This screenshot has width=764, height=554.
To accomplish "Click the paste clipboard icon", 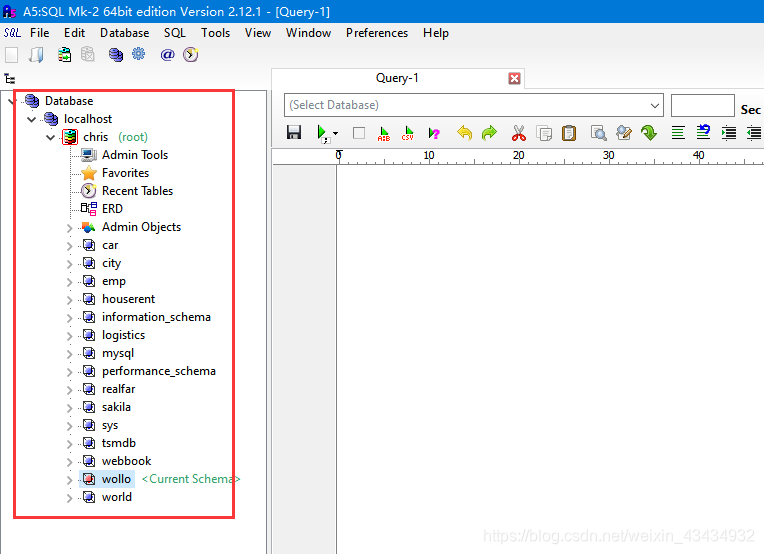I will pos(569,133).
